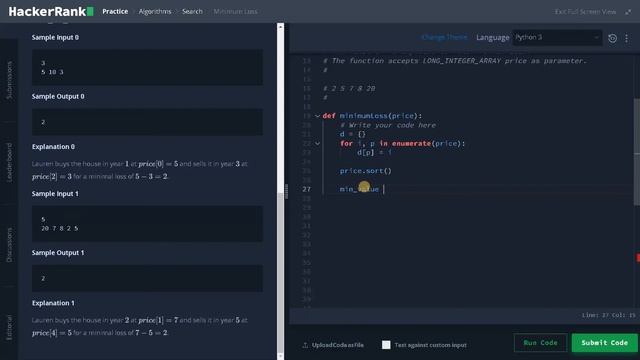Click Exit Full Screen View link
The image size is (640, 360).
585,12
